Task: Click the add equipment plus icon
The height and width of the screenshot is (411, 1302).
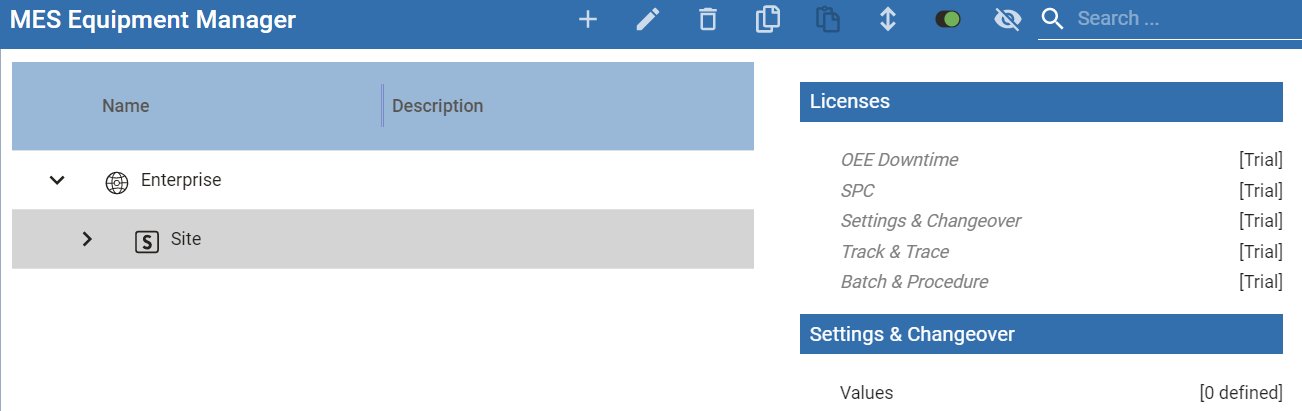Action: coord(588,19)
